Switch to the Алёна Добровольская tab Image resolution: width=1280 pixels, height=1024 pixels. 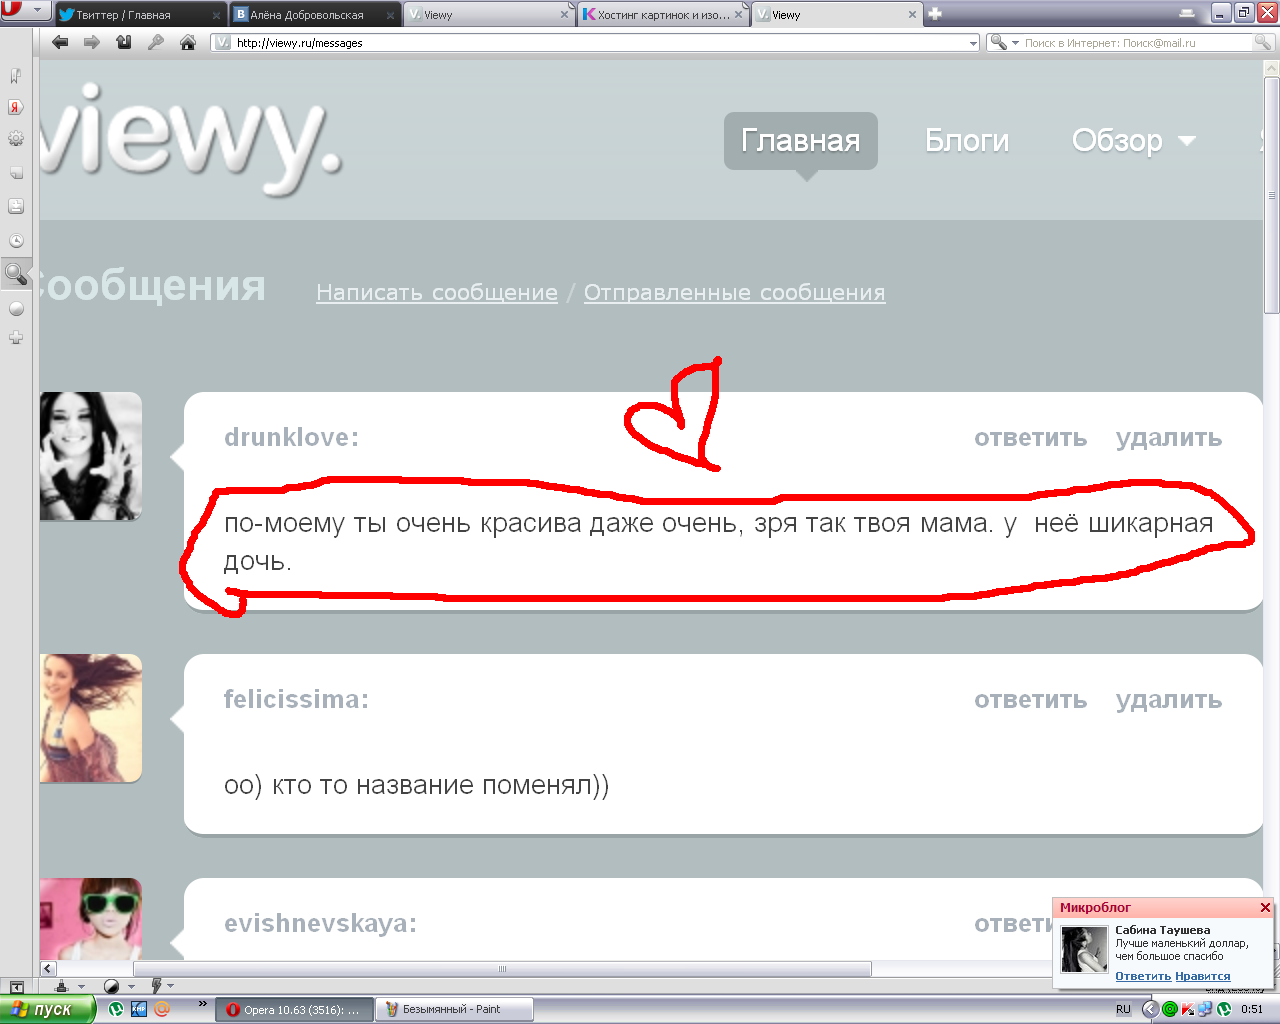click(x=314, y=15)
